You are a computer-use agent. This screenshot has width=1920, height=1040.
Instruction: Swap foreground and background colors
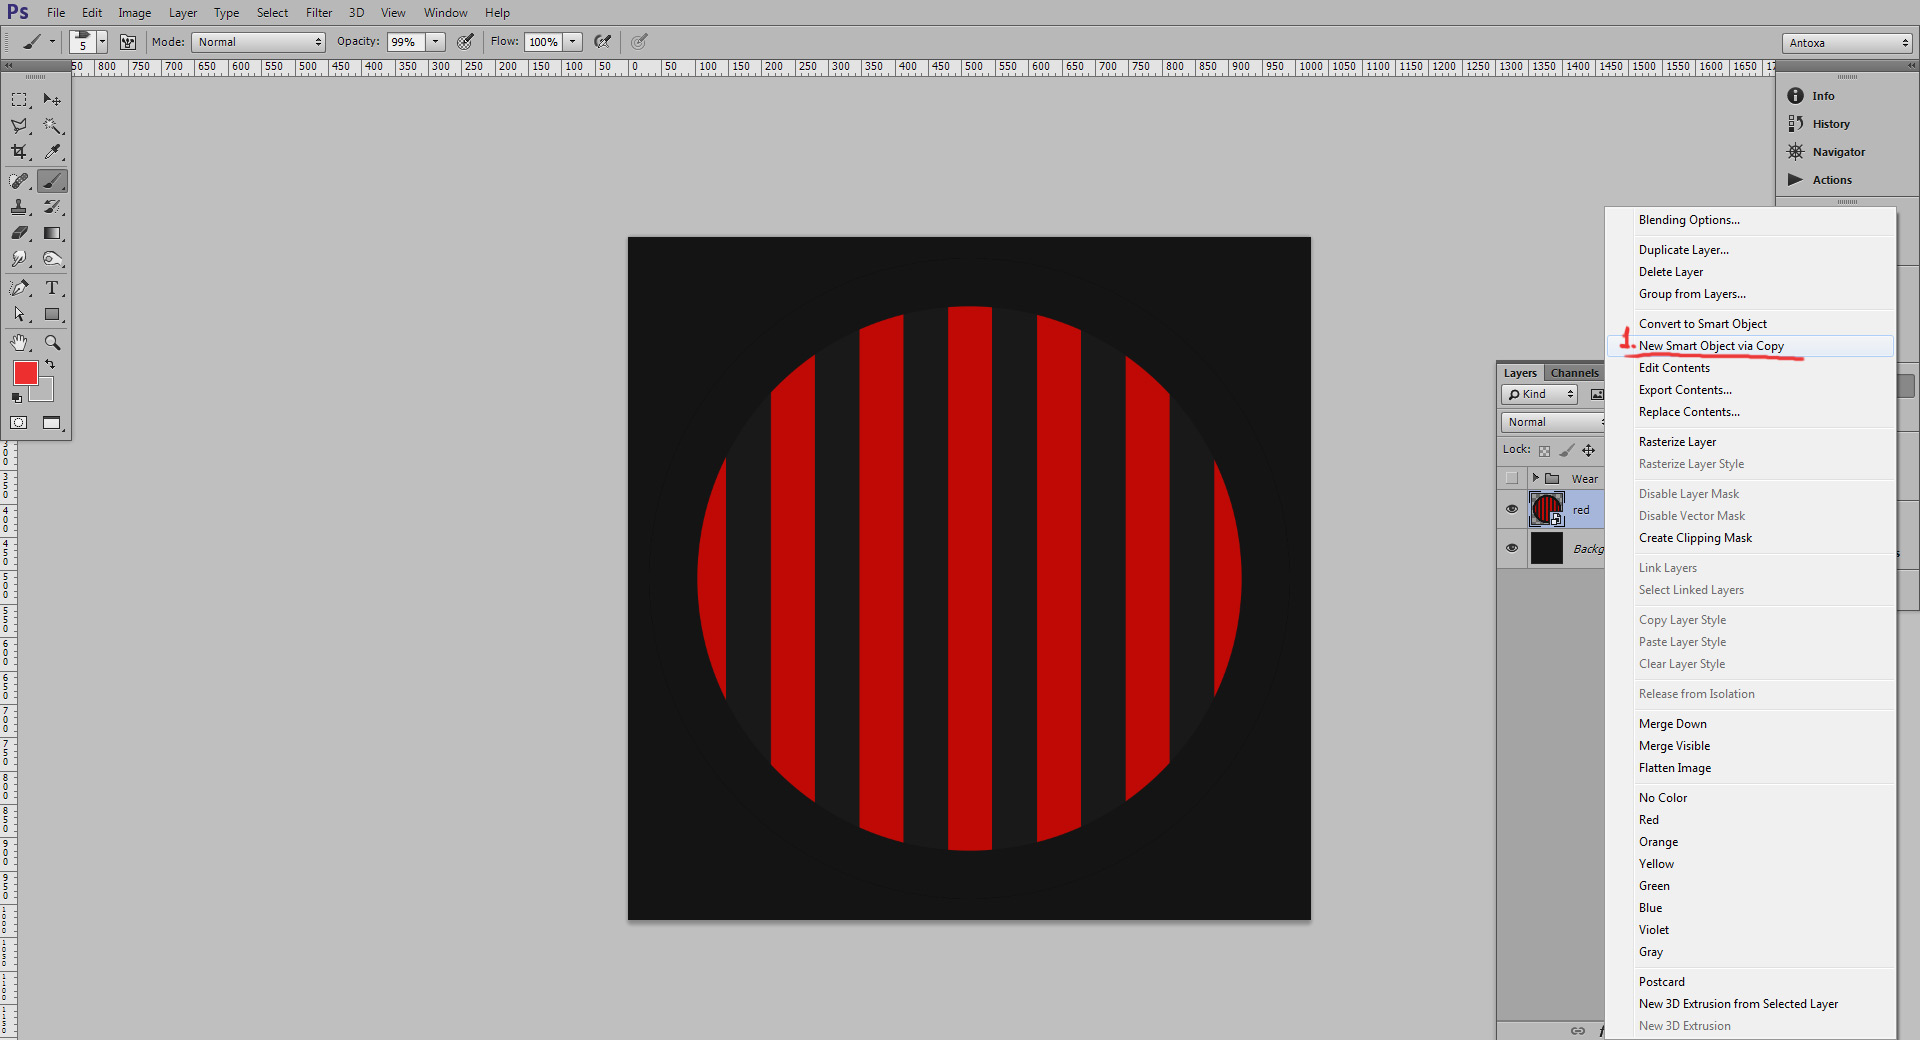pos(50,365)
